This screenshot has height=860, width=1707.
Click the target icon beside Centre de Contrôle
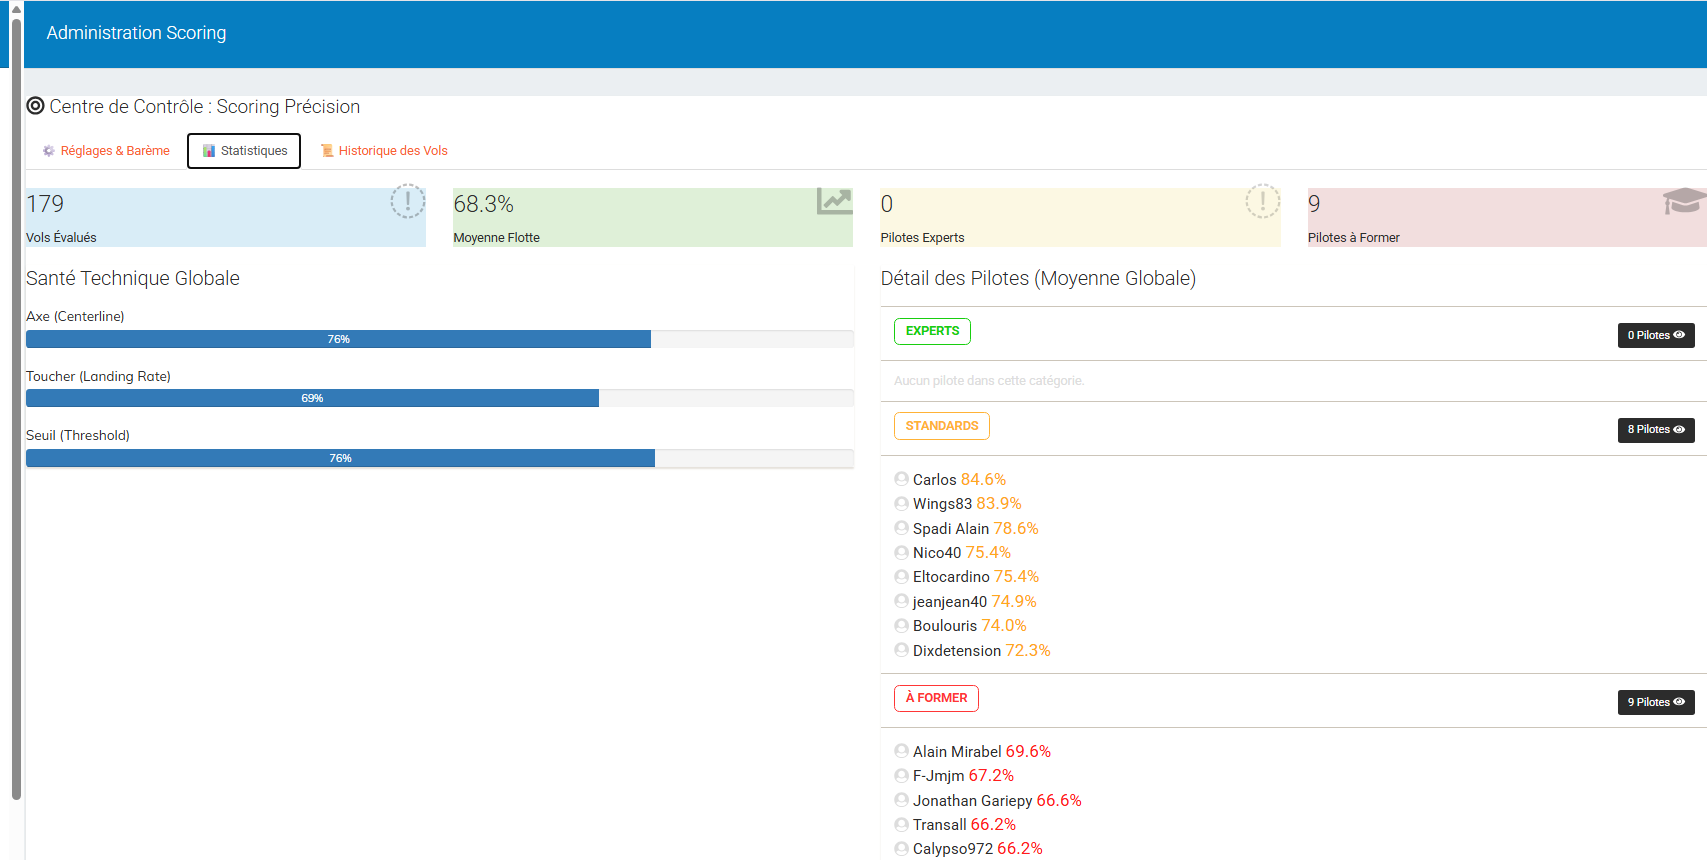point(35,106)
